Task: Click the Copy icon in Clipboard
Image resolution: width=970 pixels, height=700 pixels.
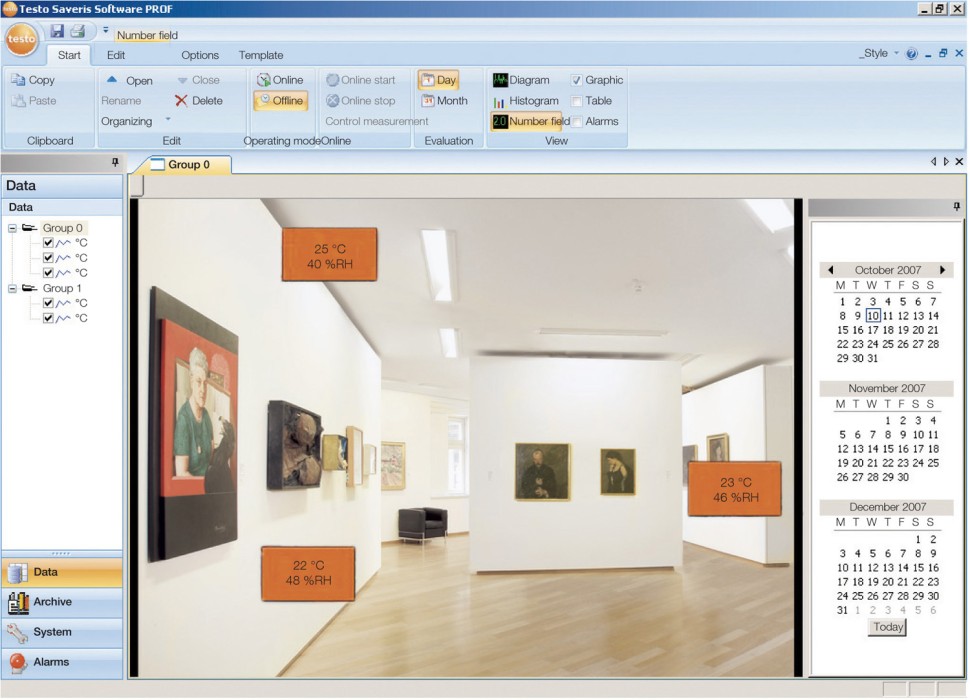Action: (19, 80)
